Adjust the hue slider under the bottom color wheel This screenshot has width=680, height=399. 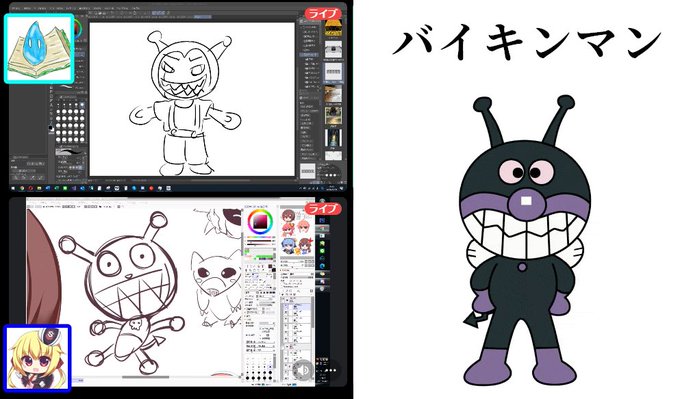pyautogui.click(x=259, y=238)
